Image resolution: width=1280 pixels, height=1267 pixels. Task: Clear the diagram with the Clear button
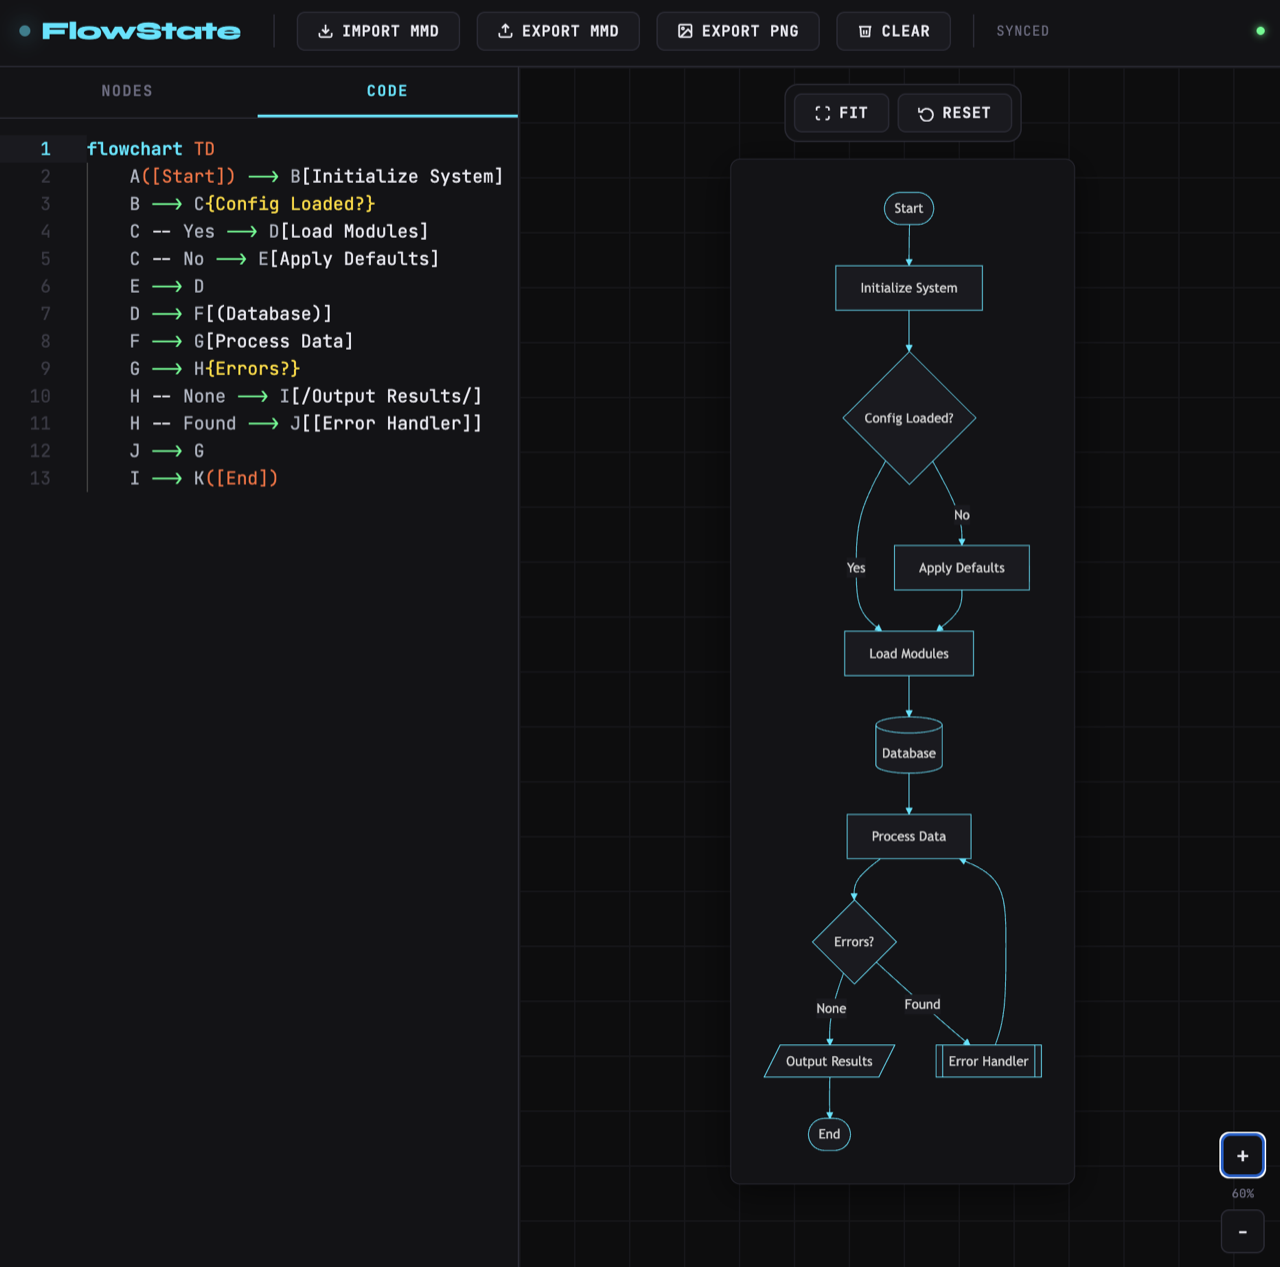tap(894, 31)
